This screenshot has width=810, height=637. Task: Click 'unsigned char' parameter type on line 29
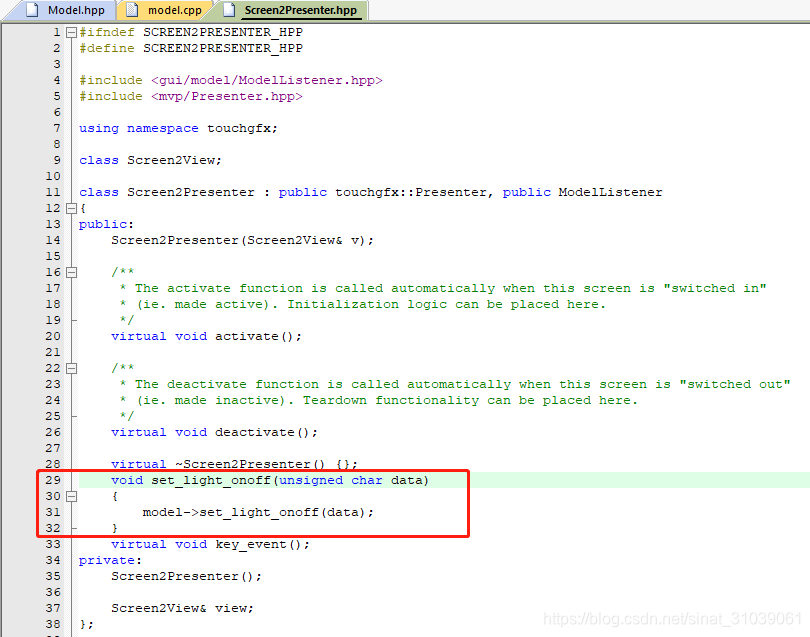point(331,480)
